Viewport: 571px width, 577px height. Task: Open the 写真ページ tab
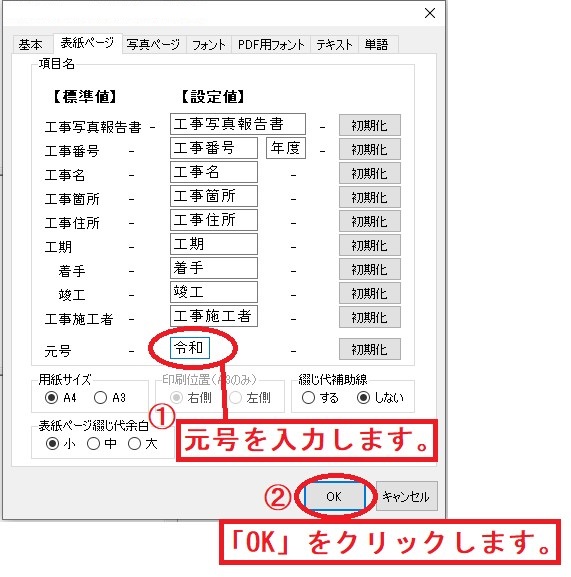(x=153, y=45)
